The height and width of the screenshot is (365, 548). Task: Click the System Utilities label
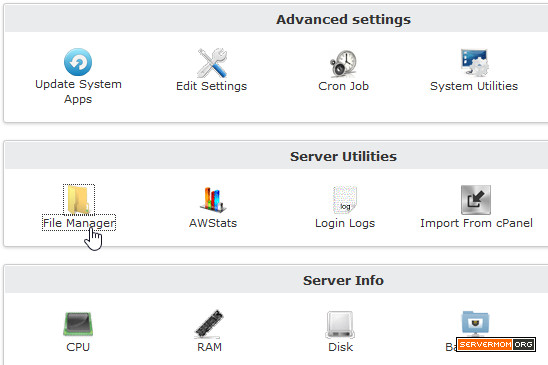[x=474, y=86]
